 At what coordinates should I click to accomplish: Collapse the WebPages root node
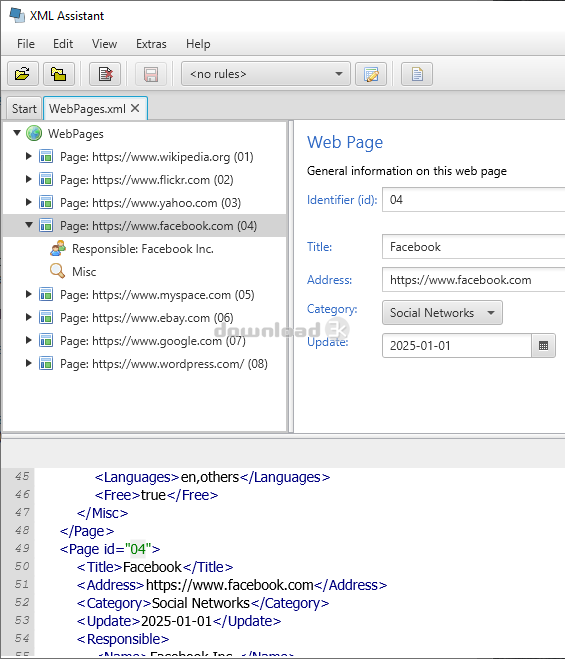[x=17, y=133]
